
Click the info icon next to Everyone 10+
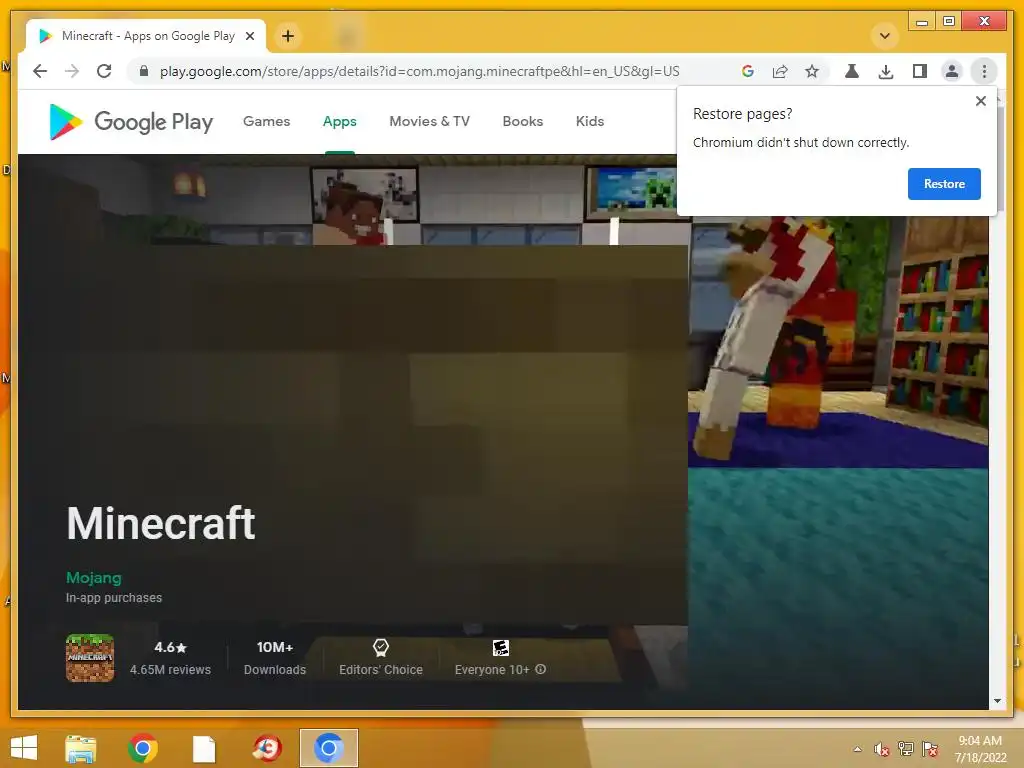(x=541, y=669)
